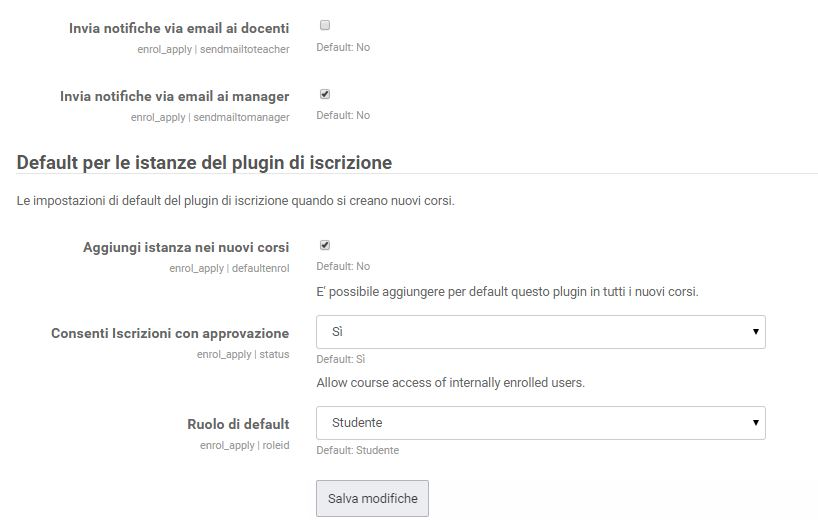Click the arrow beside Studente selection

[755, 423]
